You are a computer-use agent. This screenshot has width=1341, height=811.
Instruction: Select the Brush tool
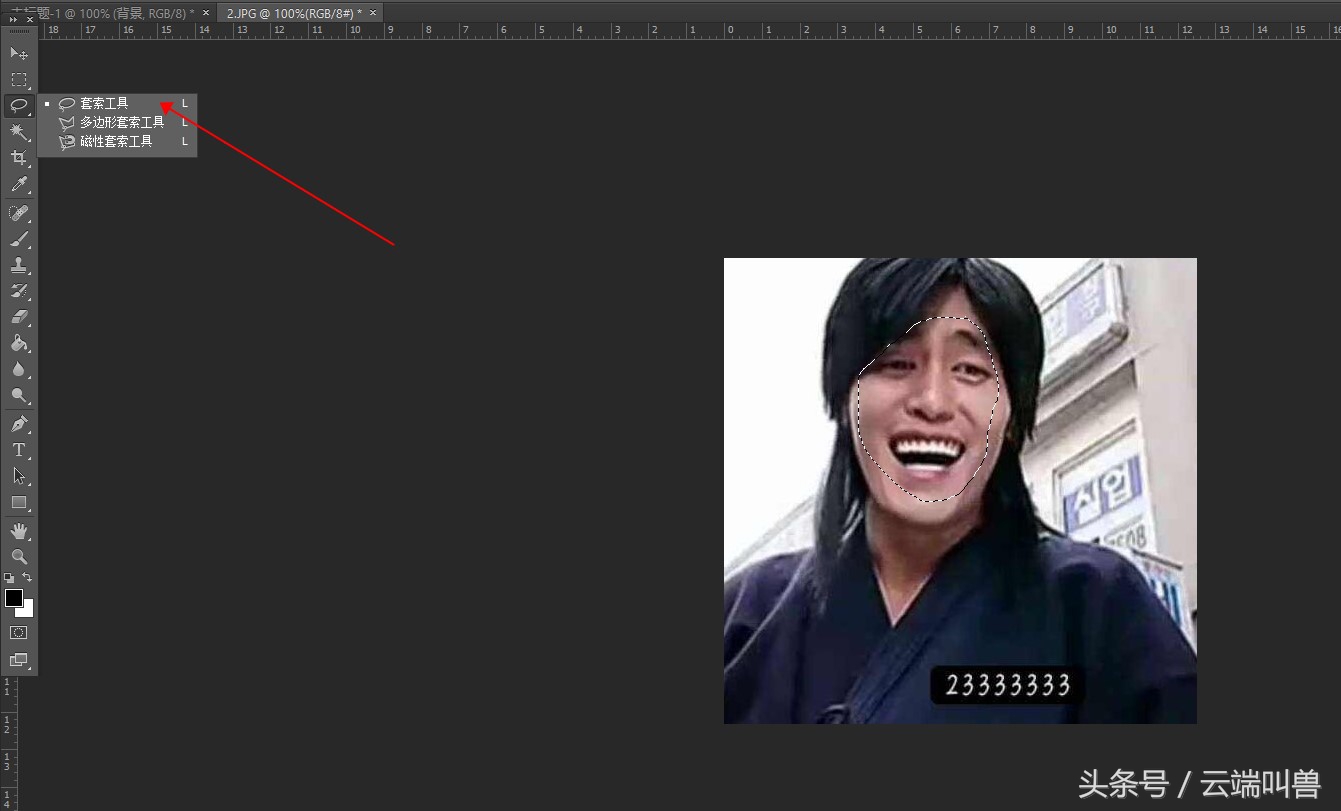pos(18,239)
